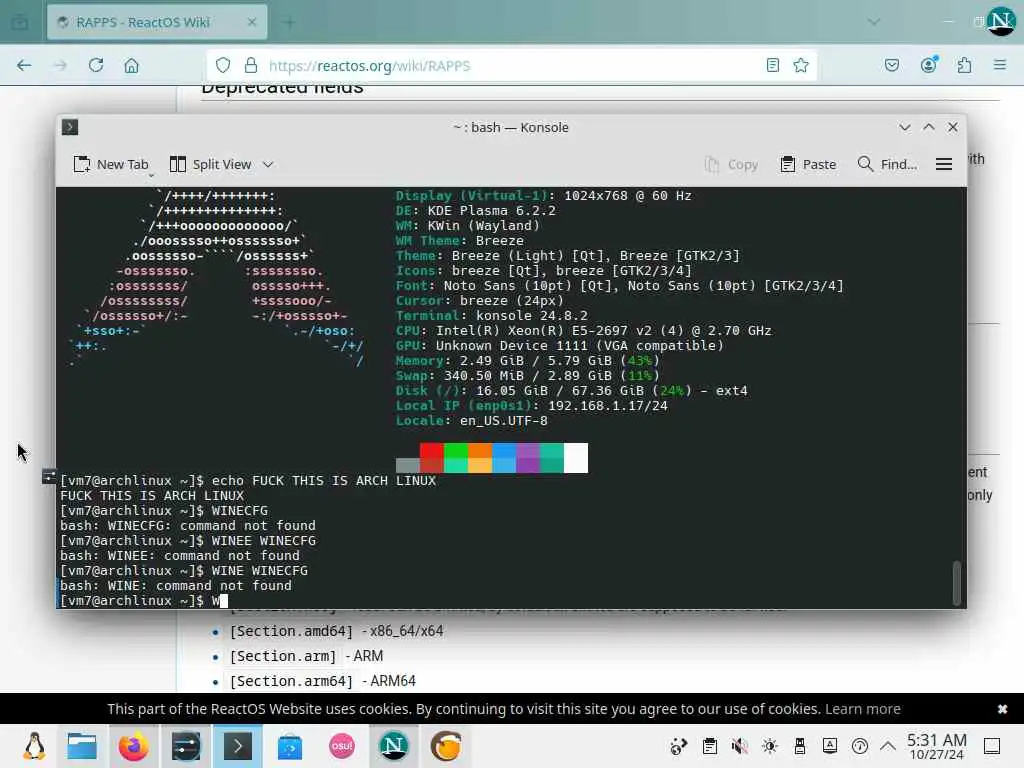Open Firefox extensions panel
This screenshot has width=1024, height=768.
tap(964, 65)
